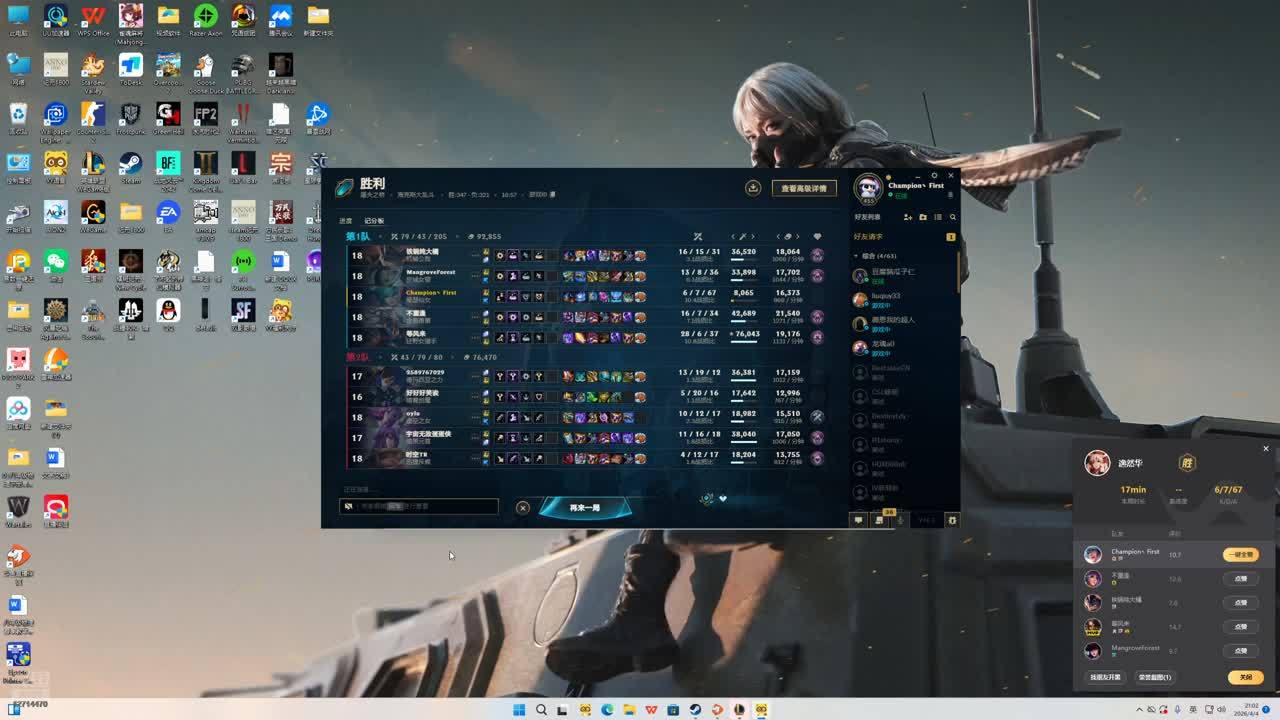The width and height of the screenshot is (1280, 720).
Task: Search friends using the magnifier icon
Action: 952,217
